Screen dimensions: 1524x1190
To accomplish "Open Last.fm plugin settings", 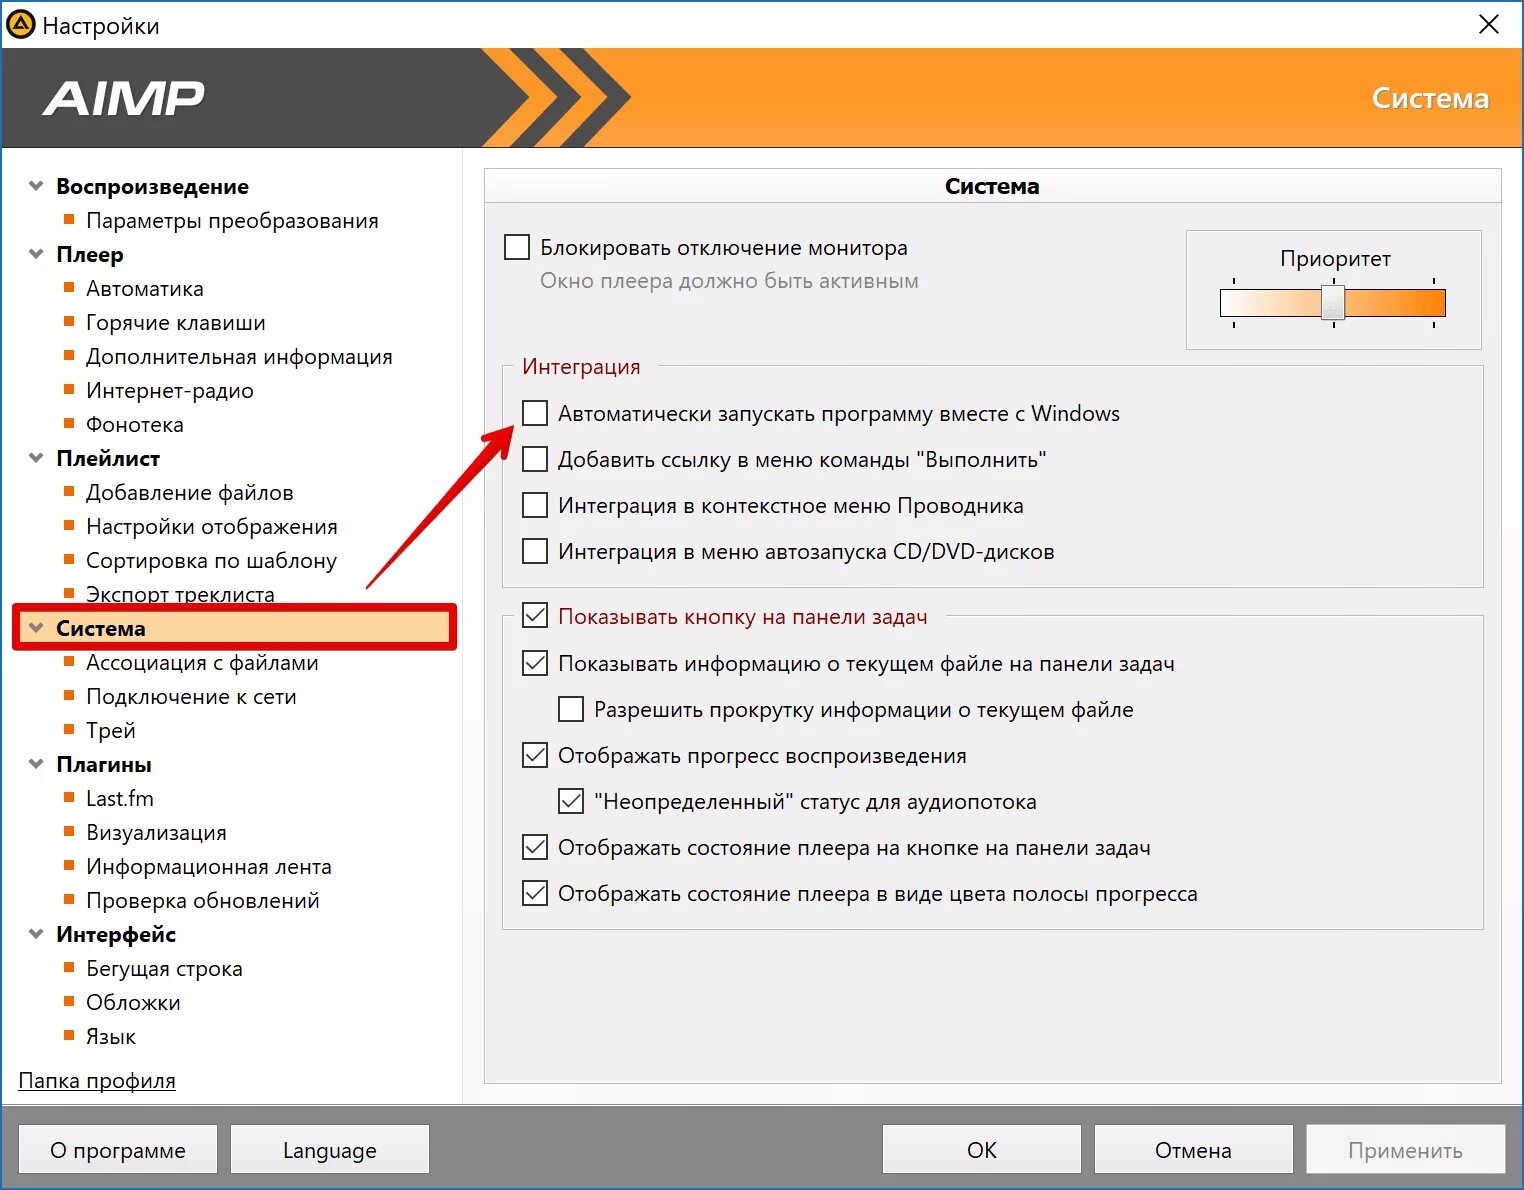I will [x=120, y=798].
